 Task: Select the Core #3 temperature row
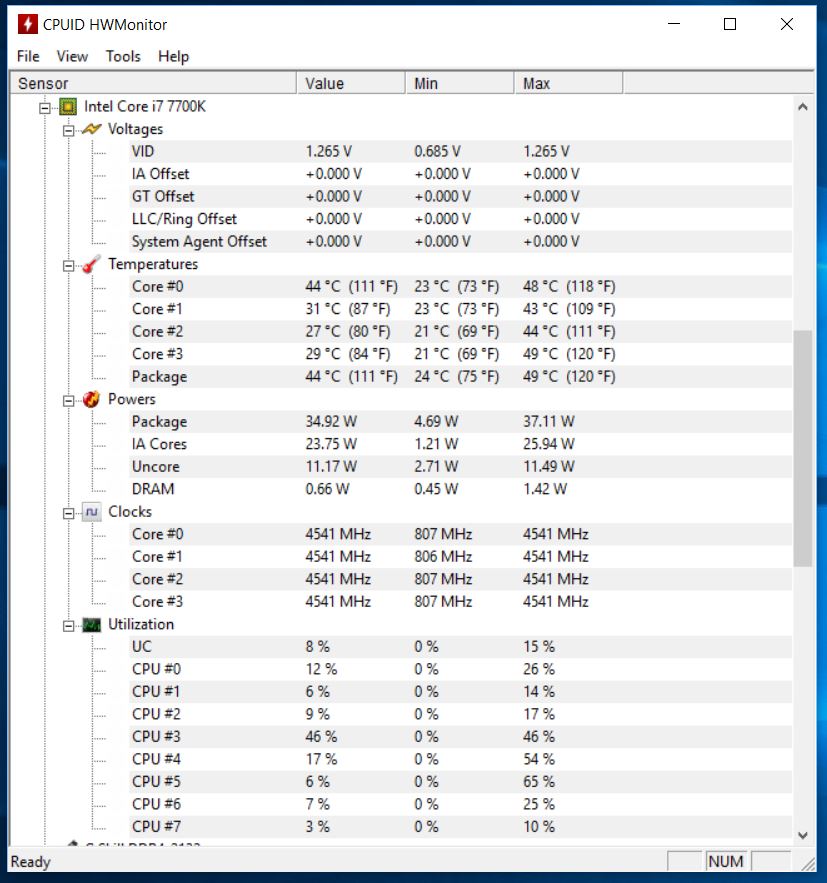pyautogui.click(x=460, y=354)
